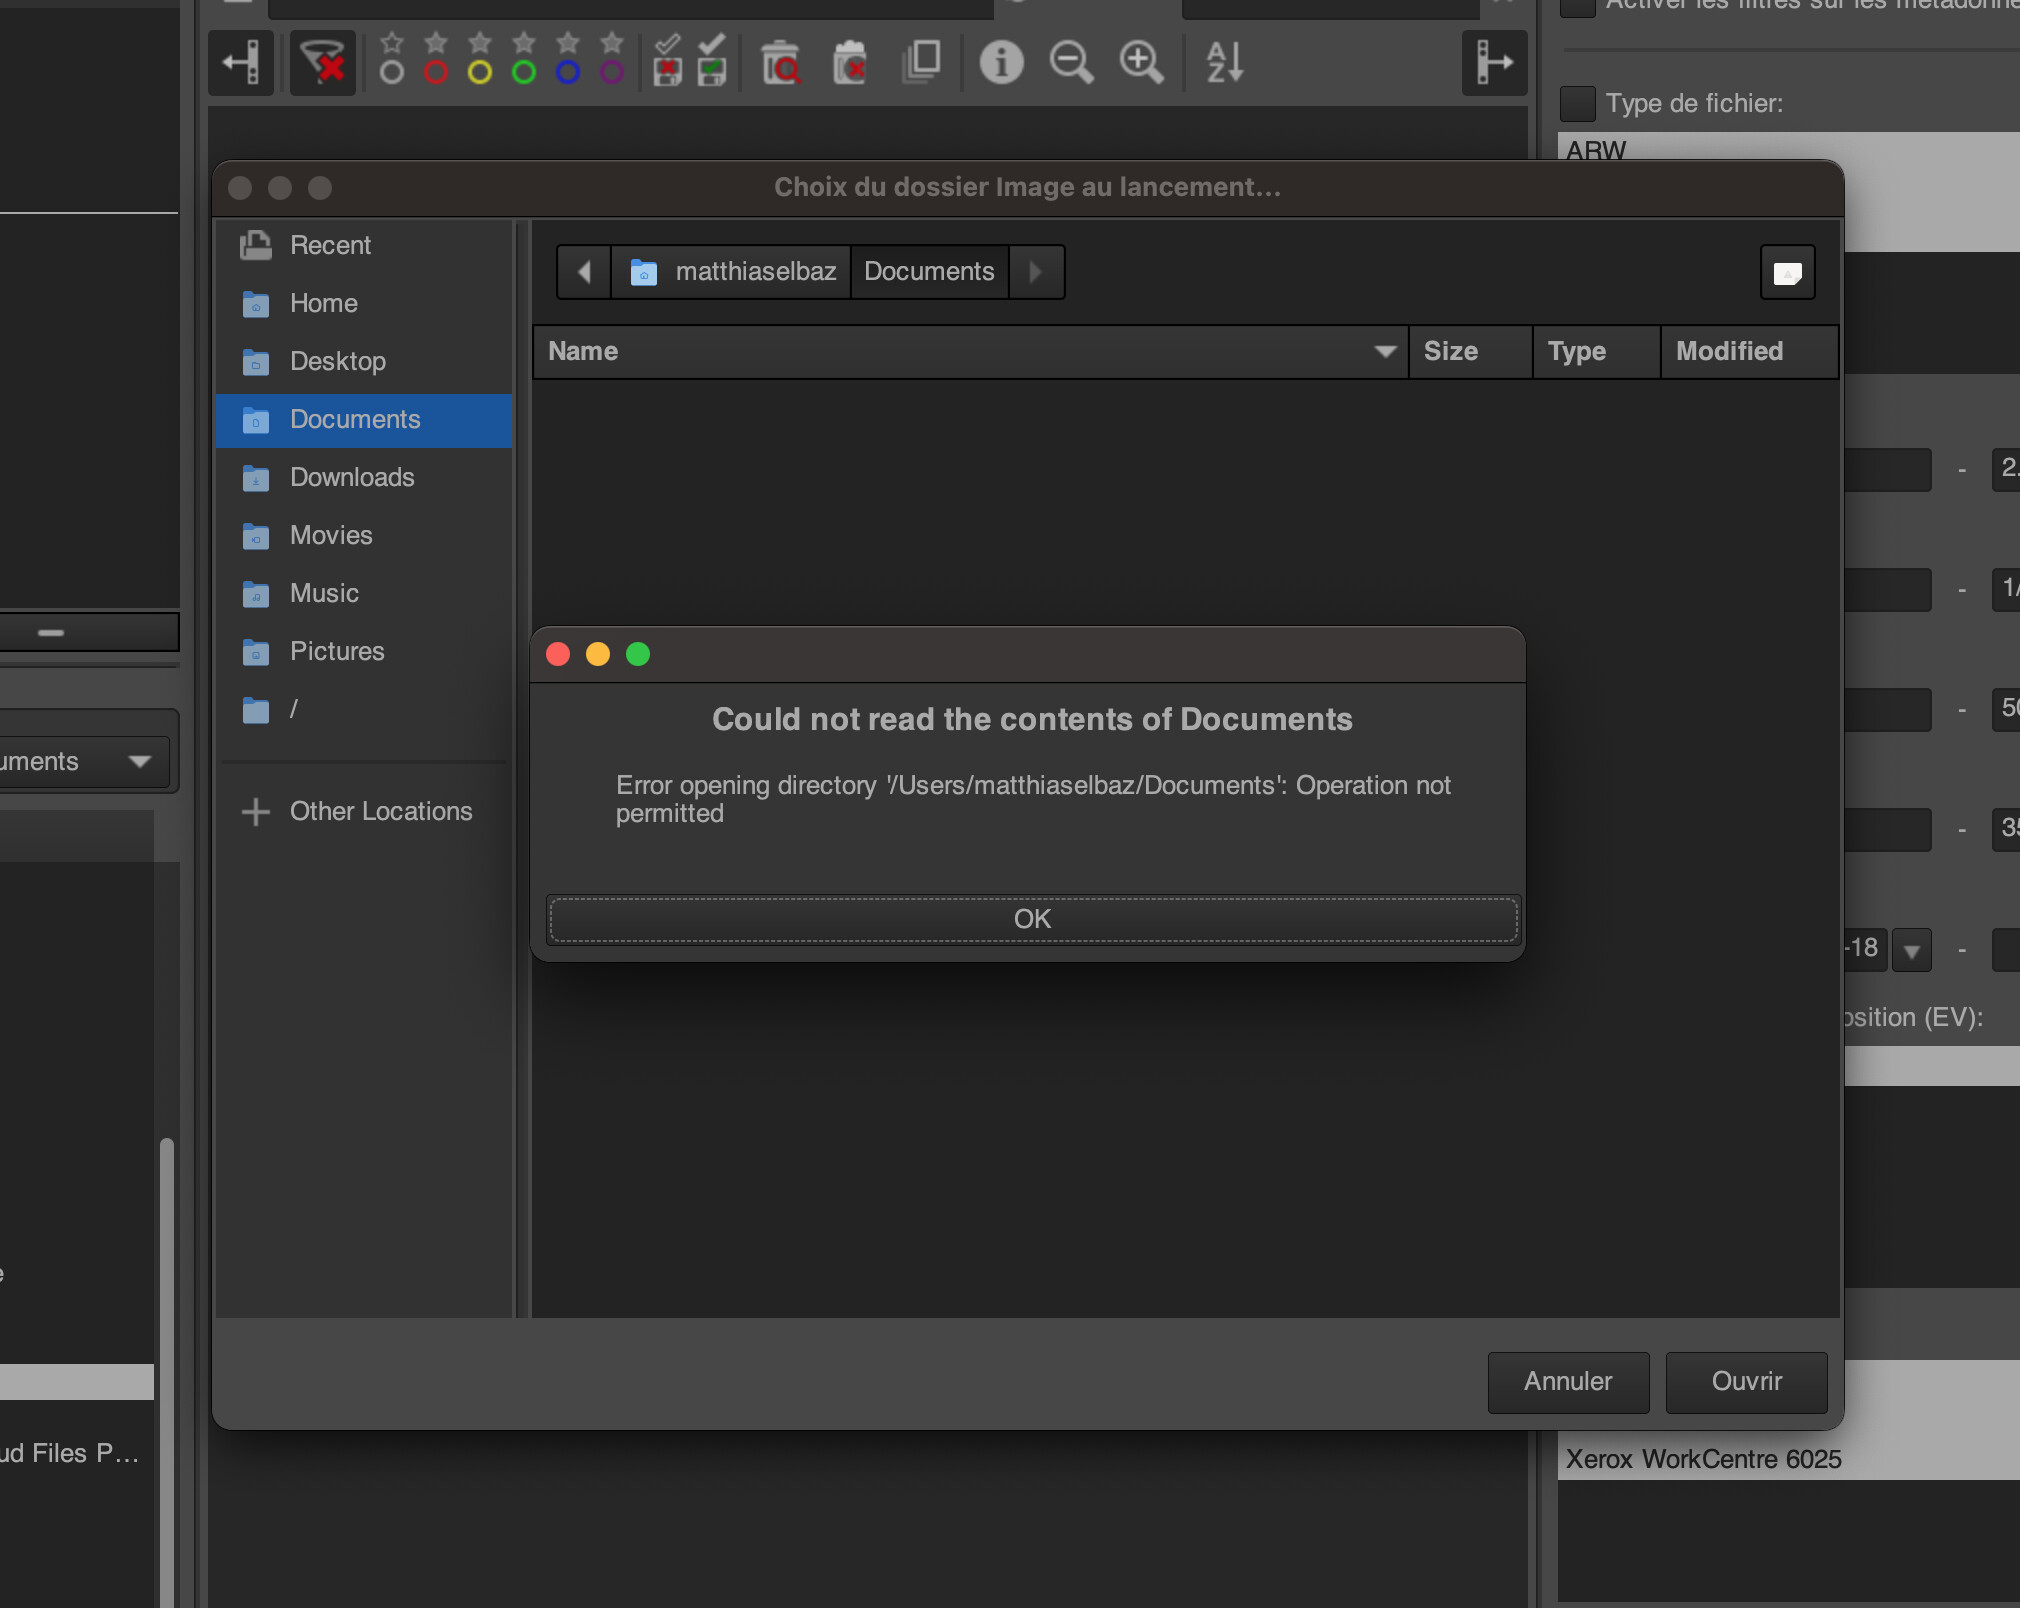Click the zoom out magnifier icon
This screenshot has height=1608, width=2020.
pyautogui.click(x=1071, y=62)
